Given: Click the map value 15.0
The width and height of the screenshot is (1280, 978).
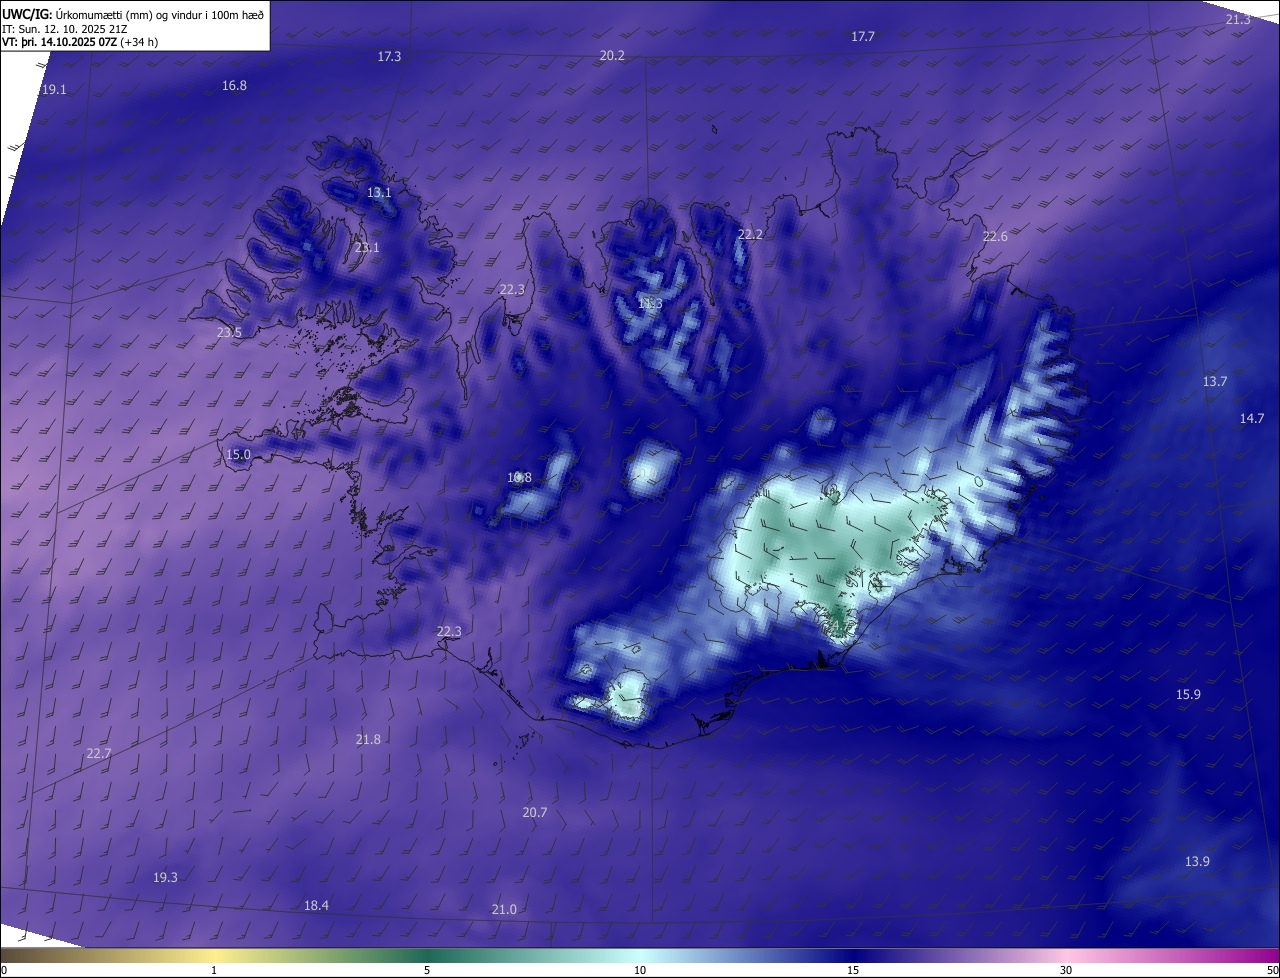Looking at the screenshot, I should (x=238, y=455).
